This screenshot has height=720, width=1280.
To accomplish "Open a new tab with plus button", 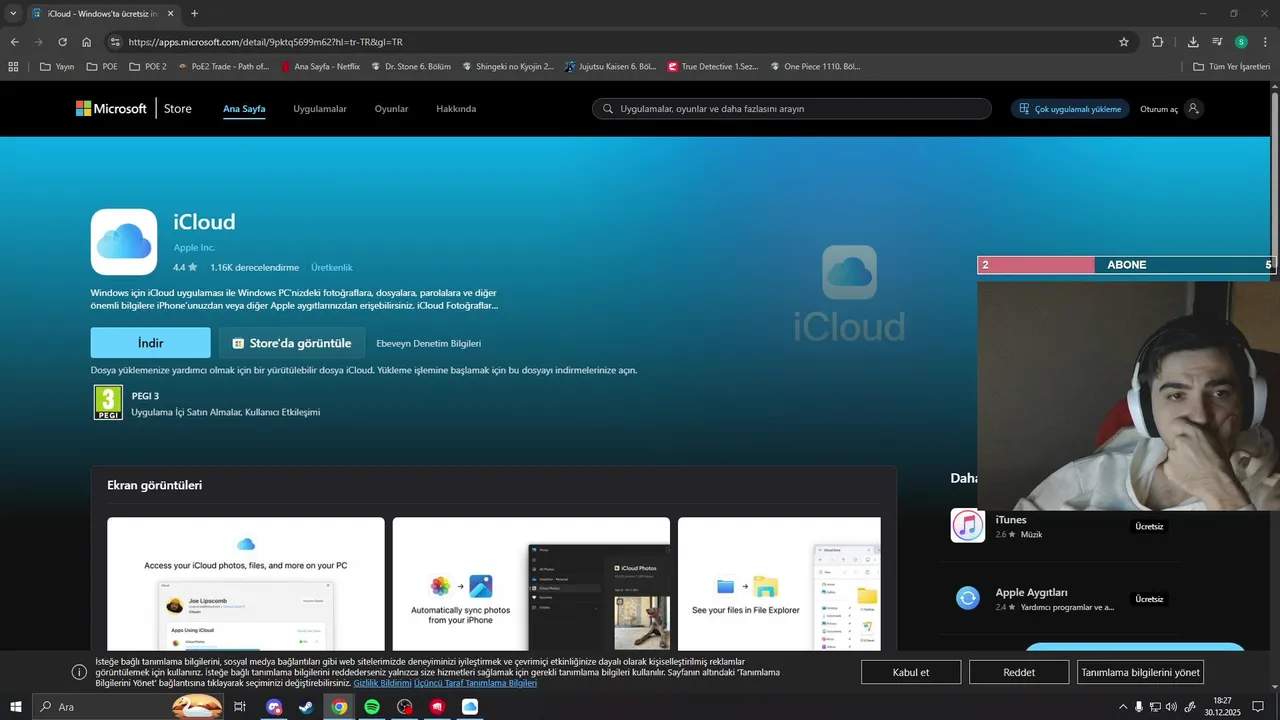I will 194,14.
